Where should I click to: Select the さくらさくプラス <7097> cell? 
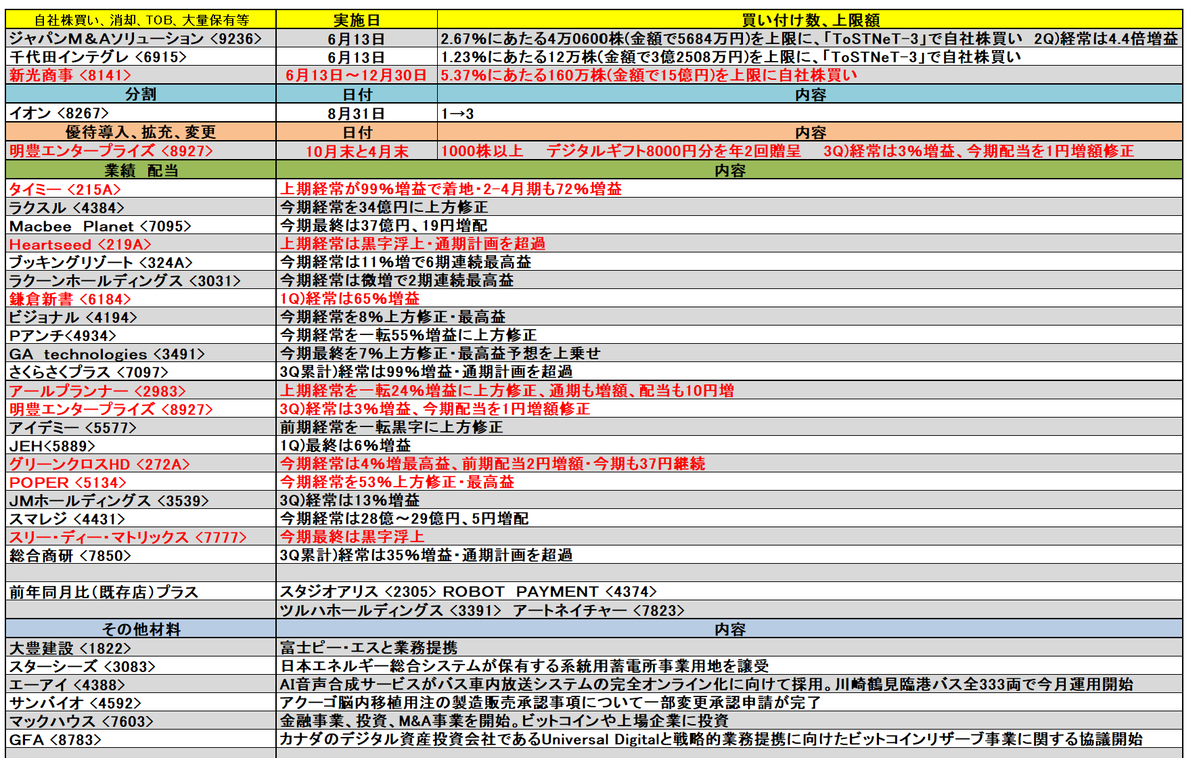(141, 372)
